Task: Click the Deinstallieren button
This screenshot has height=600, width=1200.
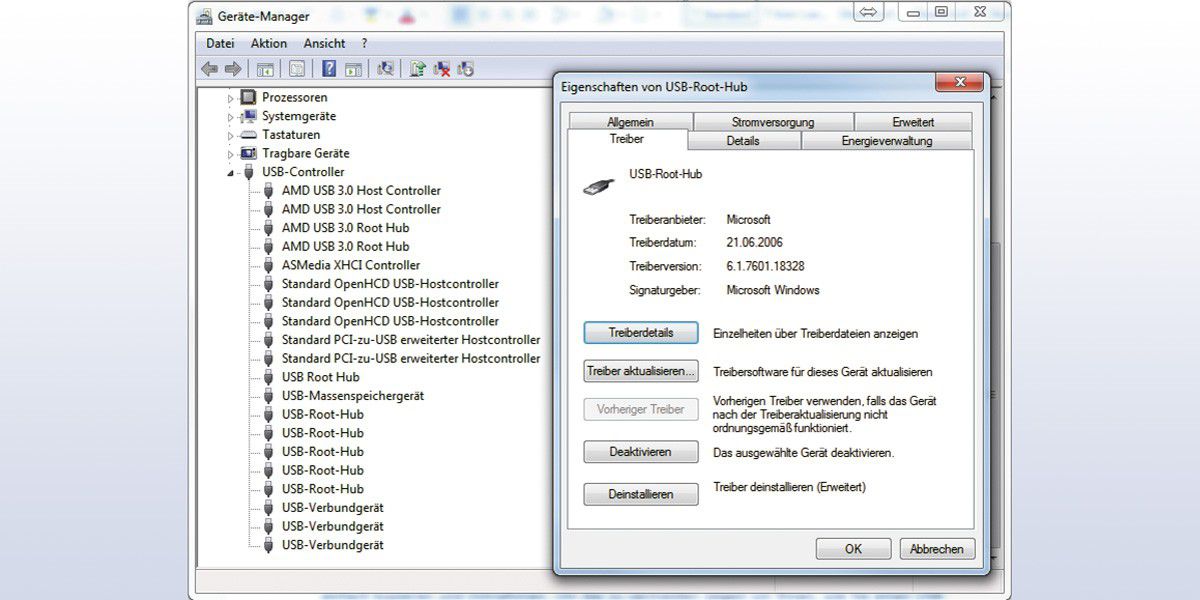Action: (641, 494)
